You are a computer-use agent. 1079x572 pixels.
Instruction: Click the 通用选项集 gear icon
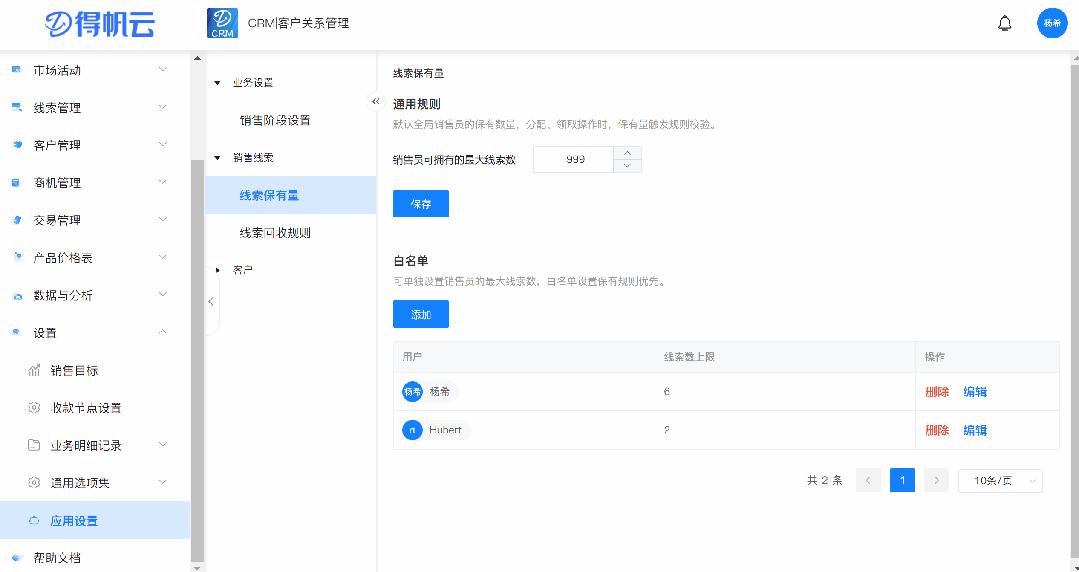tap(34, 483)
